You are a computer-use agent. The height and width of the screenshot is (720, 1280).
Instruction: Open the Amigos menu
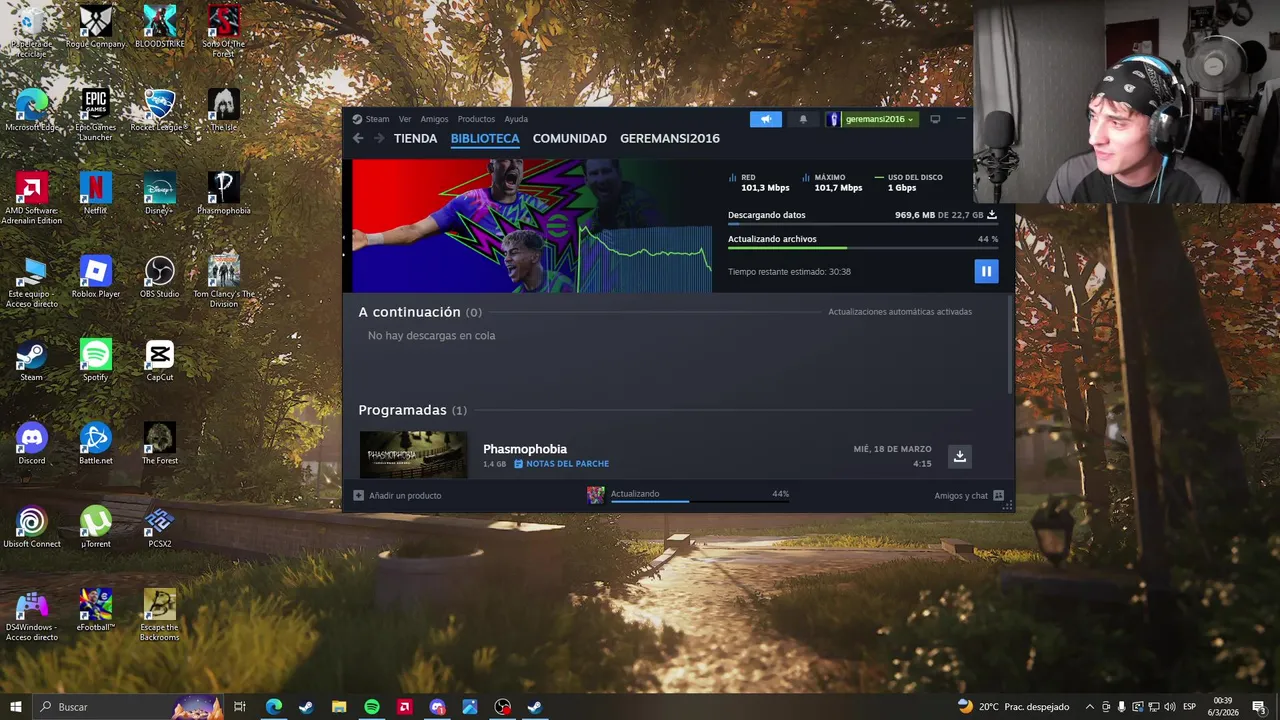click(434, 119)
